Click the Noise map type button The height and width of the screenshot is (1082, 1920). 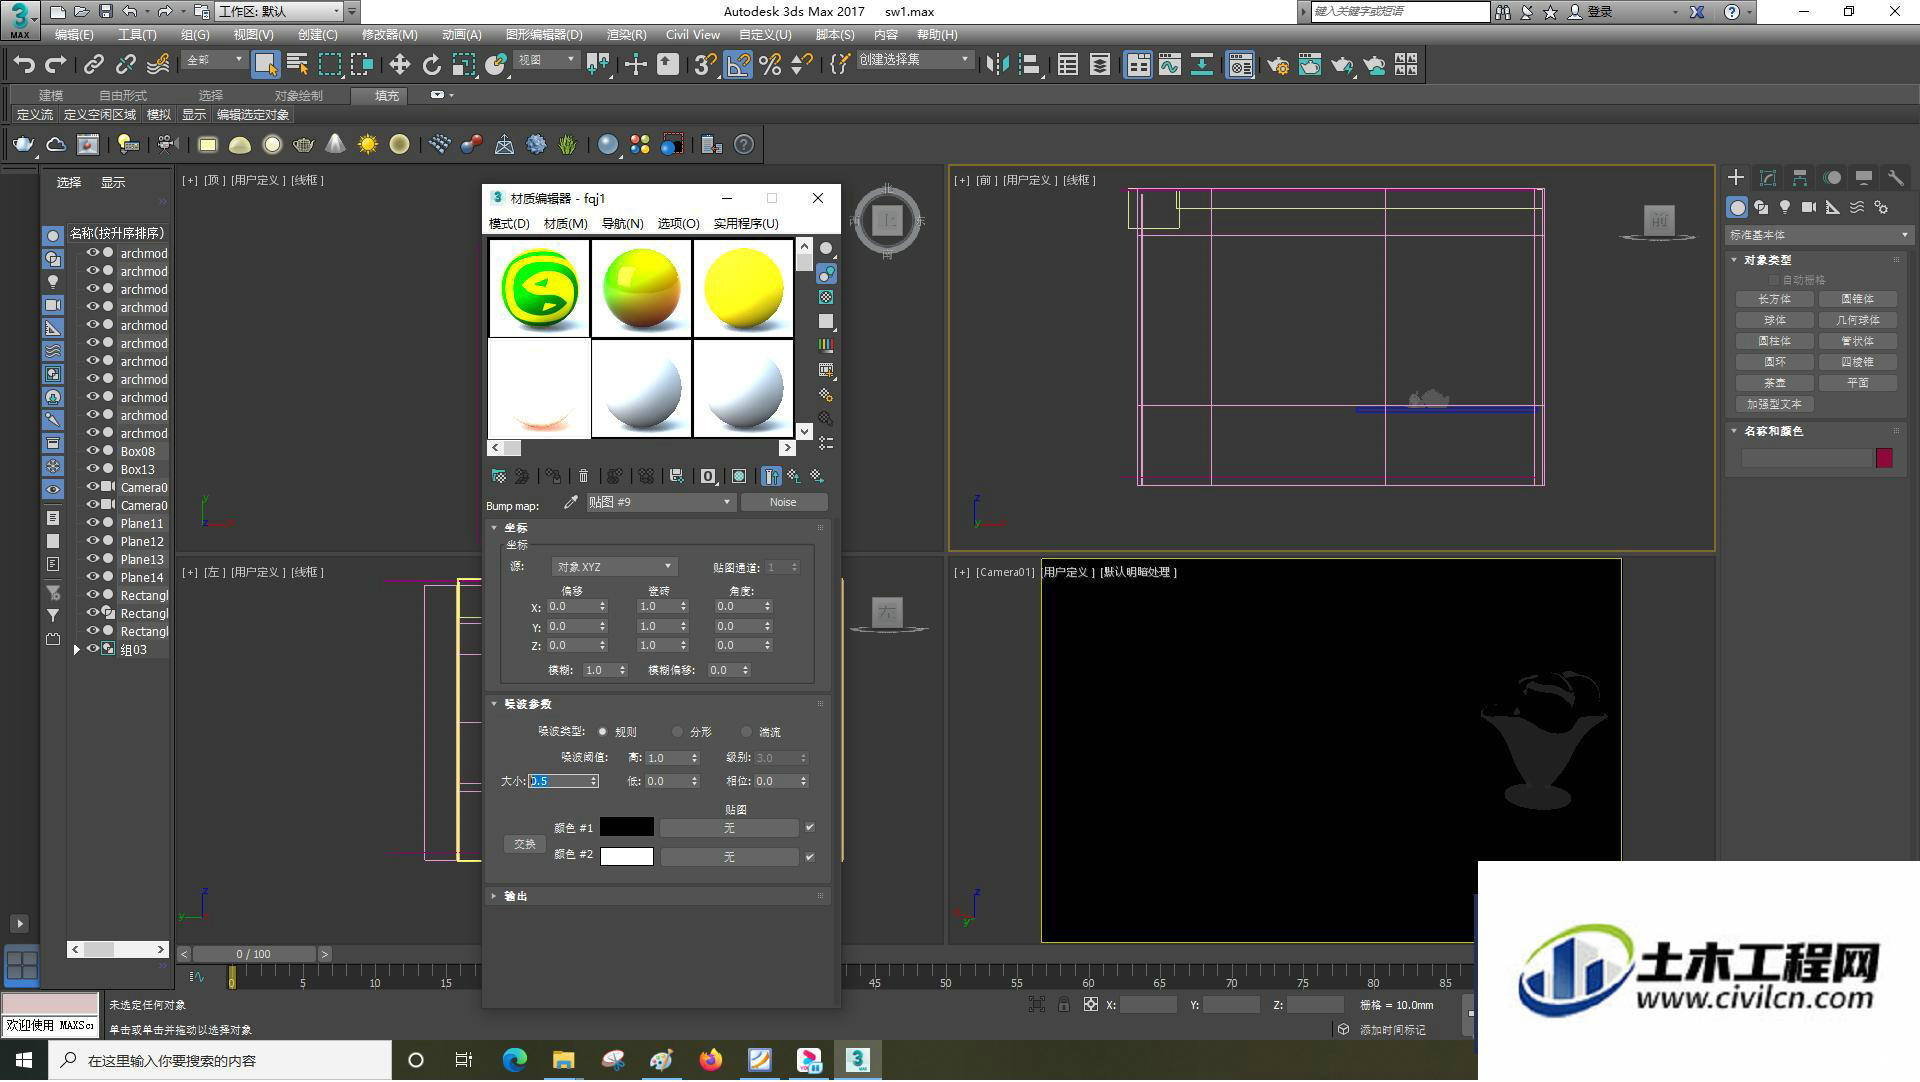783,502
